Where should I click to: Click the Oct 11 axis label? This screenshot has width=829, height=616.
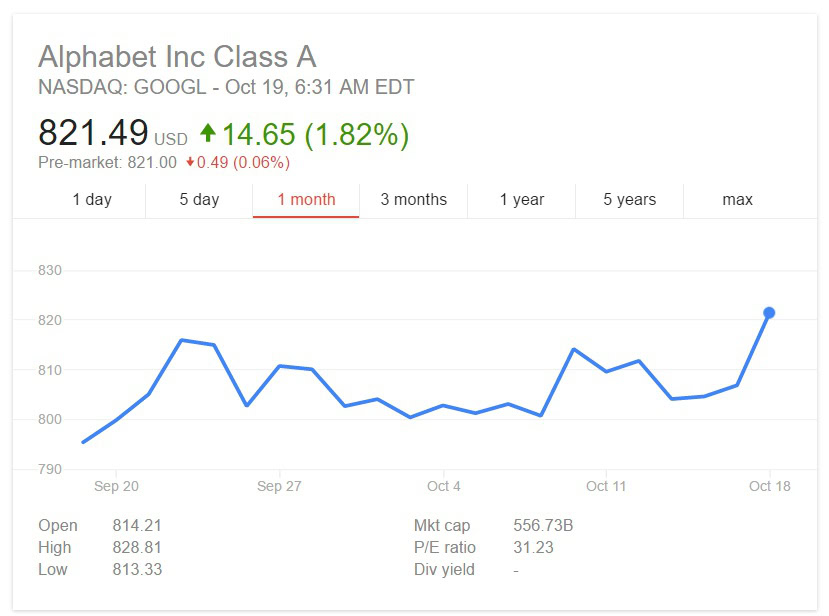coord(605,487)
